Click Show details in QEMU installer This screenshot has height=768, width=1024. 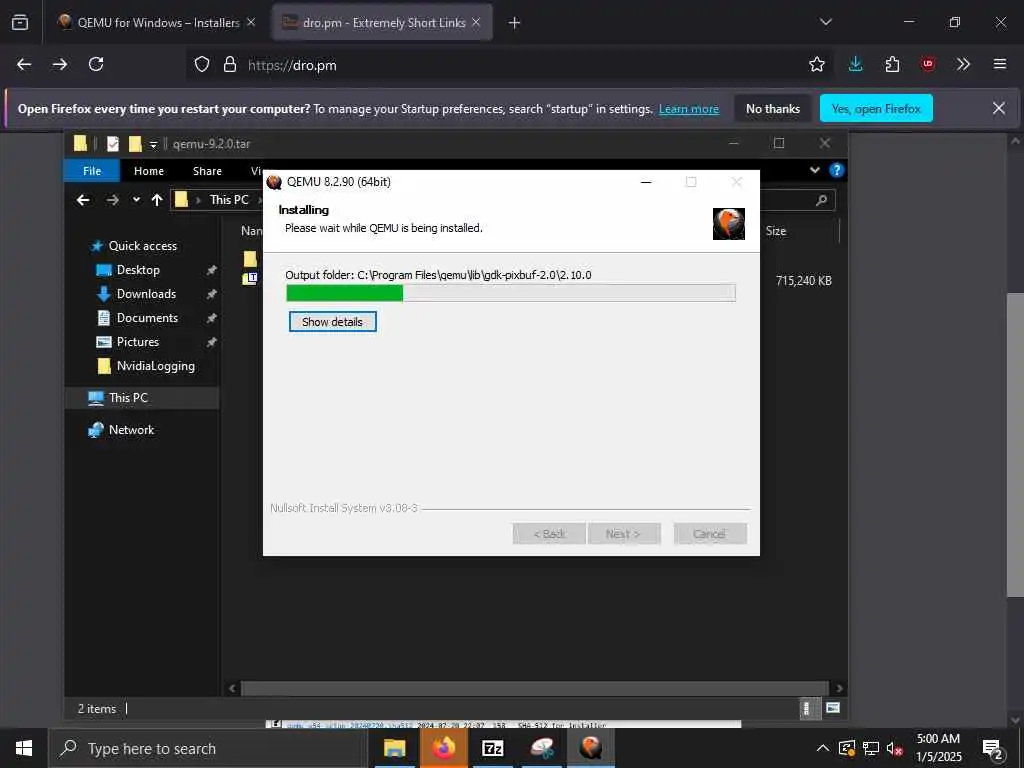tap(332, 321)
